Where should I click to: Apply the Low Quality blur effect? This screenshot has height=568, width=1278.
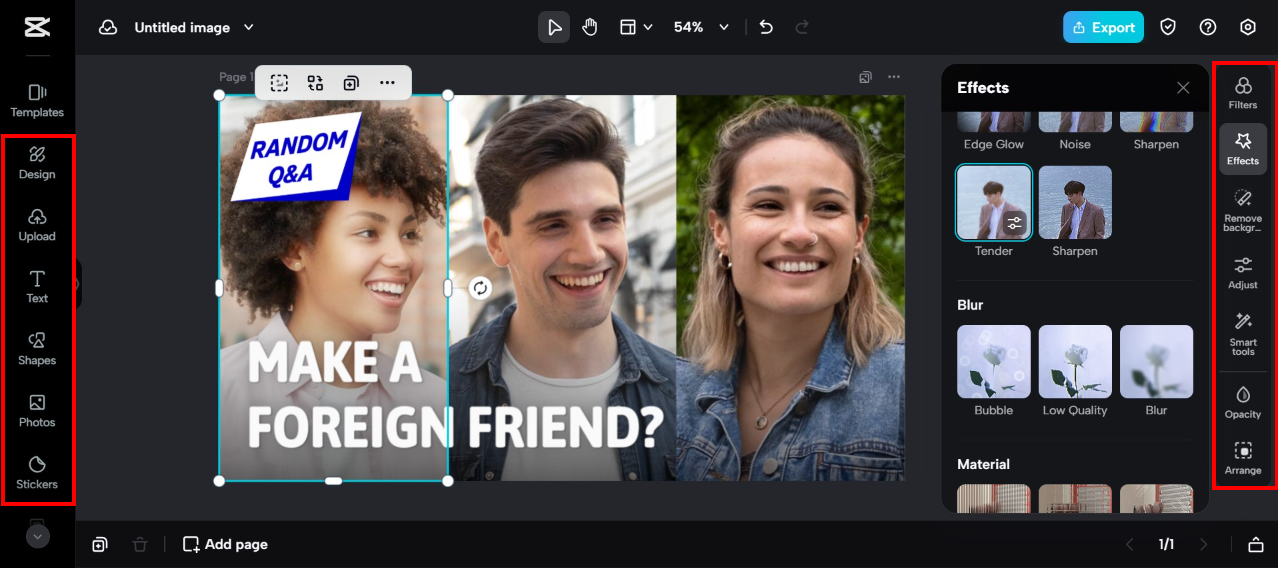(1075, 362)
